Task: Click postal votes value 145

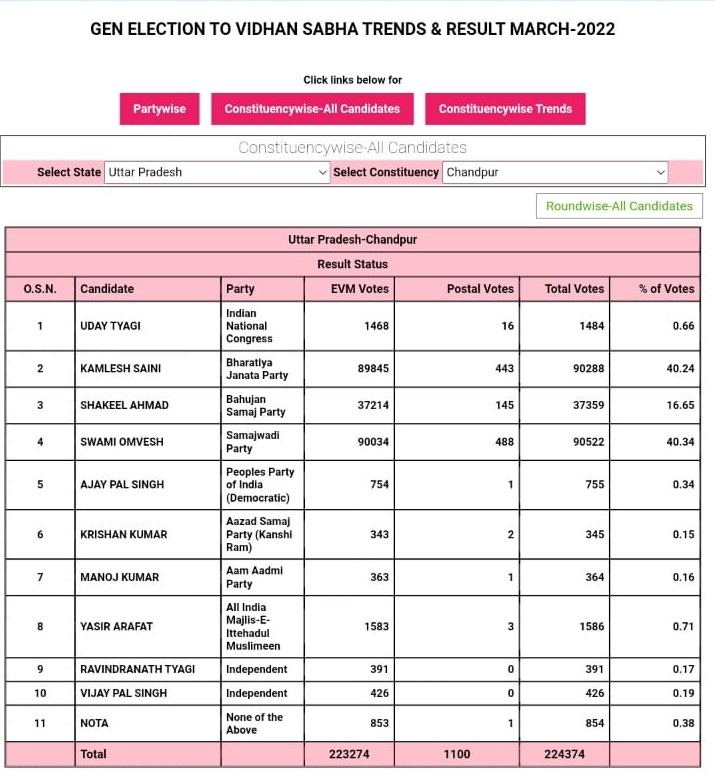Action: coord(504,405)
